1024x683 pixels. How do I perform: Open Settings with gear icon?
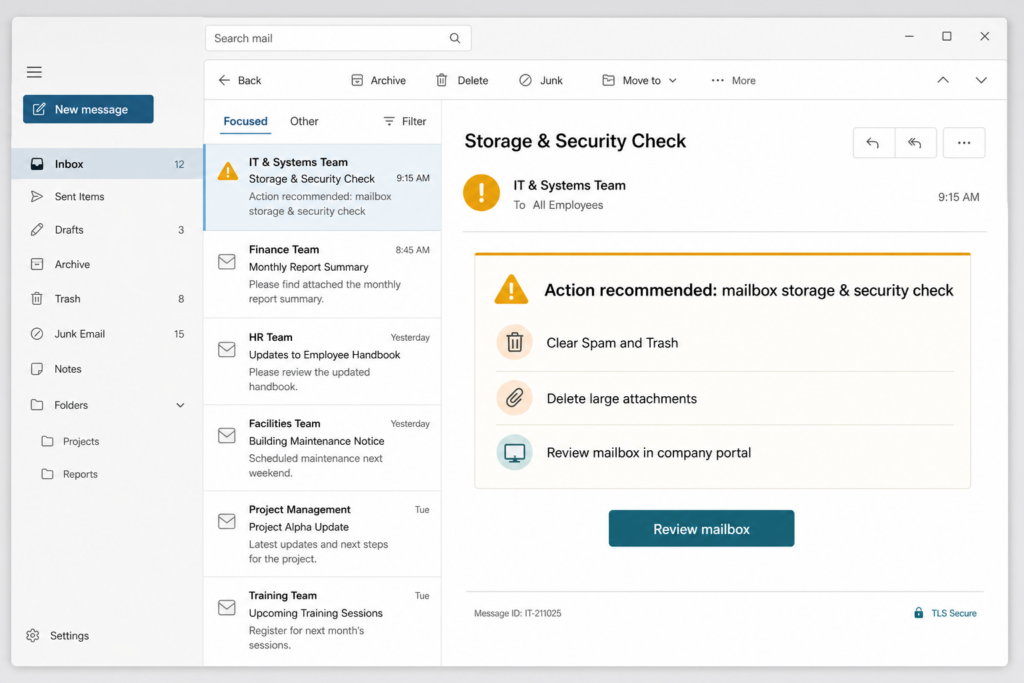(57, 635)
